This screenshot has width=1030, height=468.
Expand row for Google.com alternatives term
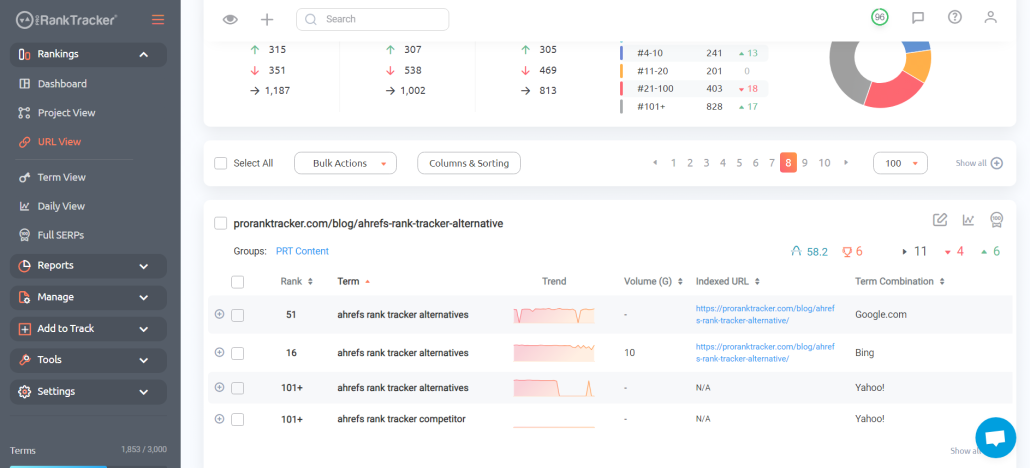point(219,314)
